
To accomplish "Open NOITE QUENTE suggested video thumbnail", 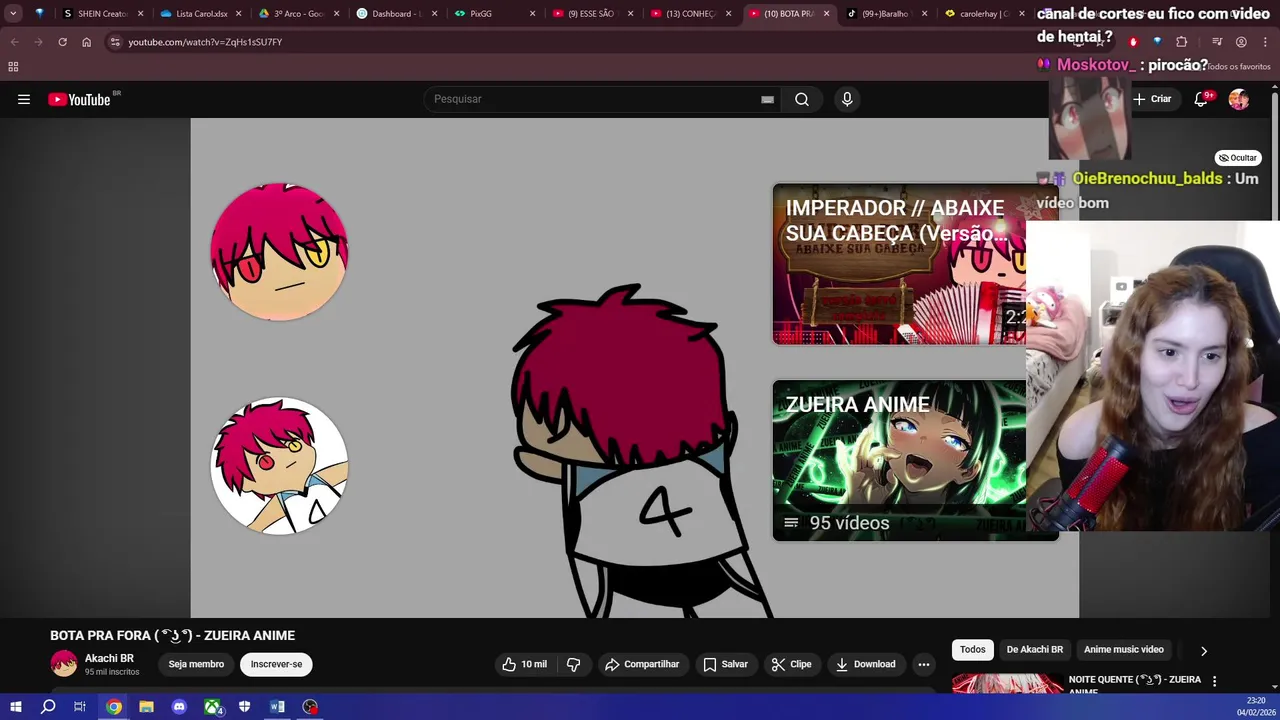I will coord(1007,684).
